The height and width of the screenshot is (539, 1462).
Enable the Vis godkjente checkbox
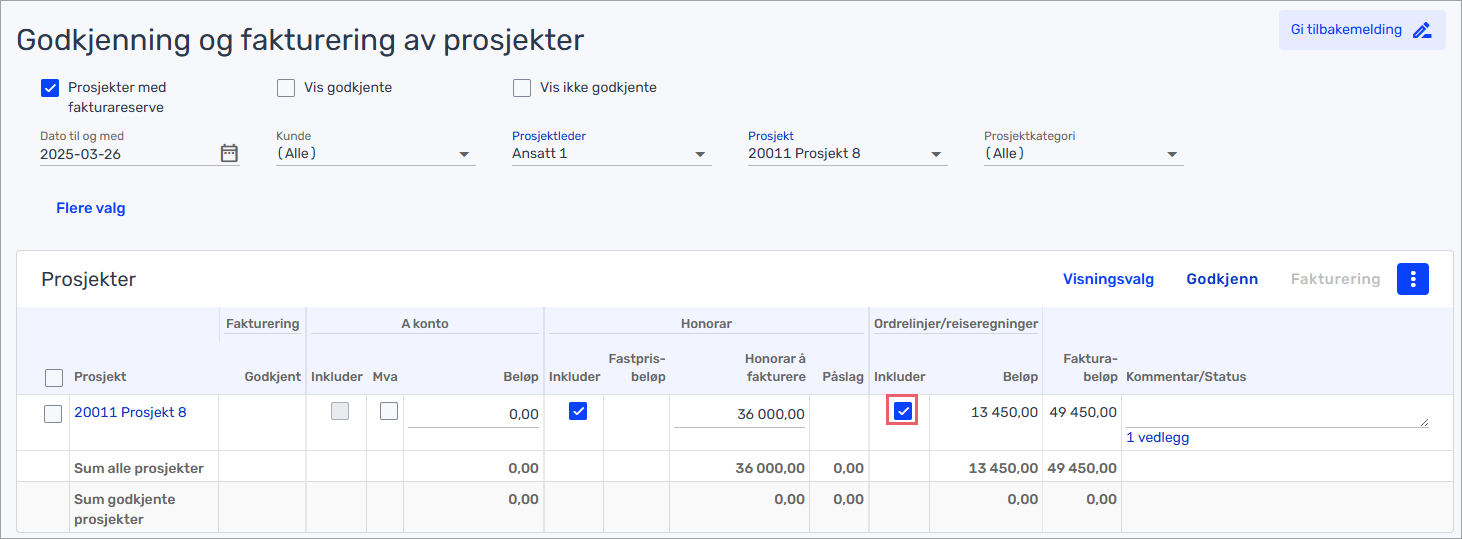tap(286, 88)
